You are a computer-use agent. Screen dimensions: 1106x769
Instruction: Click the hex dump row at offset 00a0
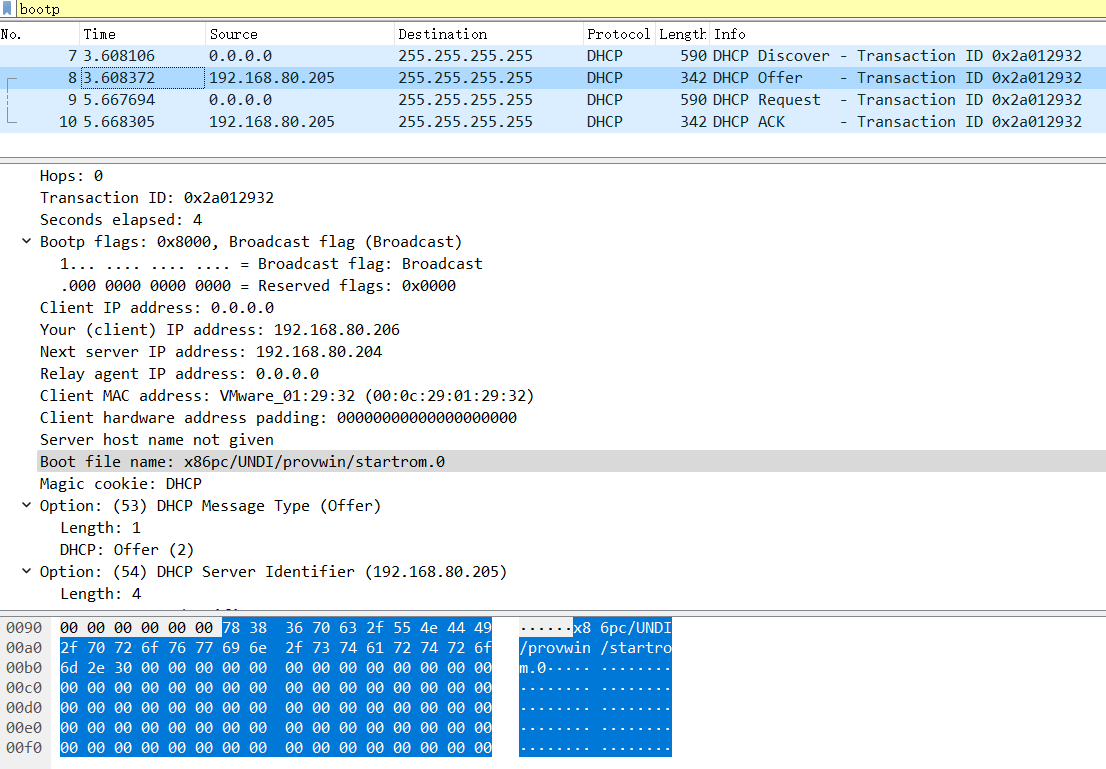pos(276,648)
